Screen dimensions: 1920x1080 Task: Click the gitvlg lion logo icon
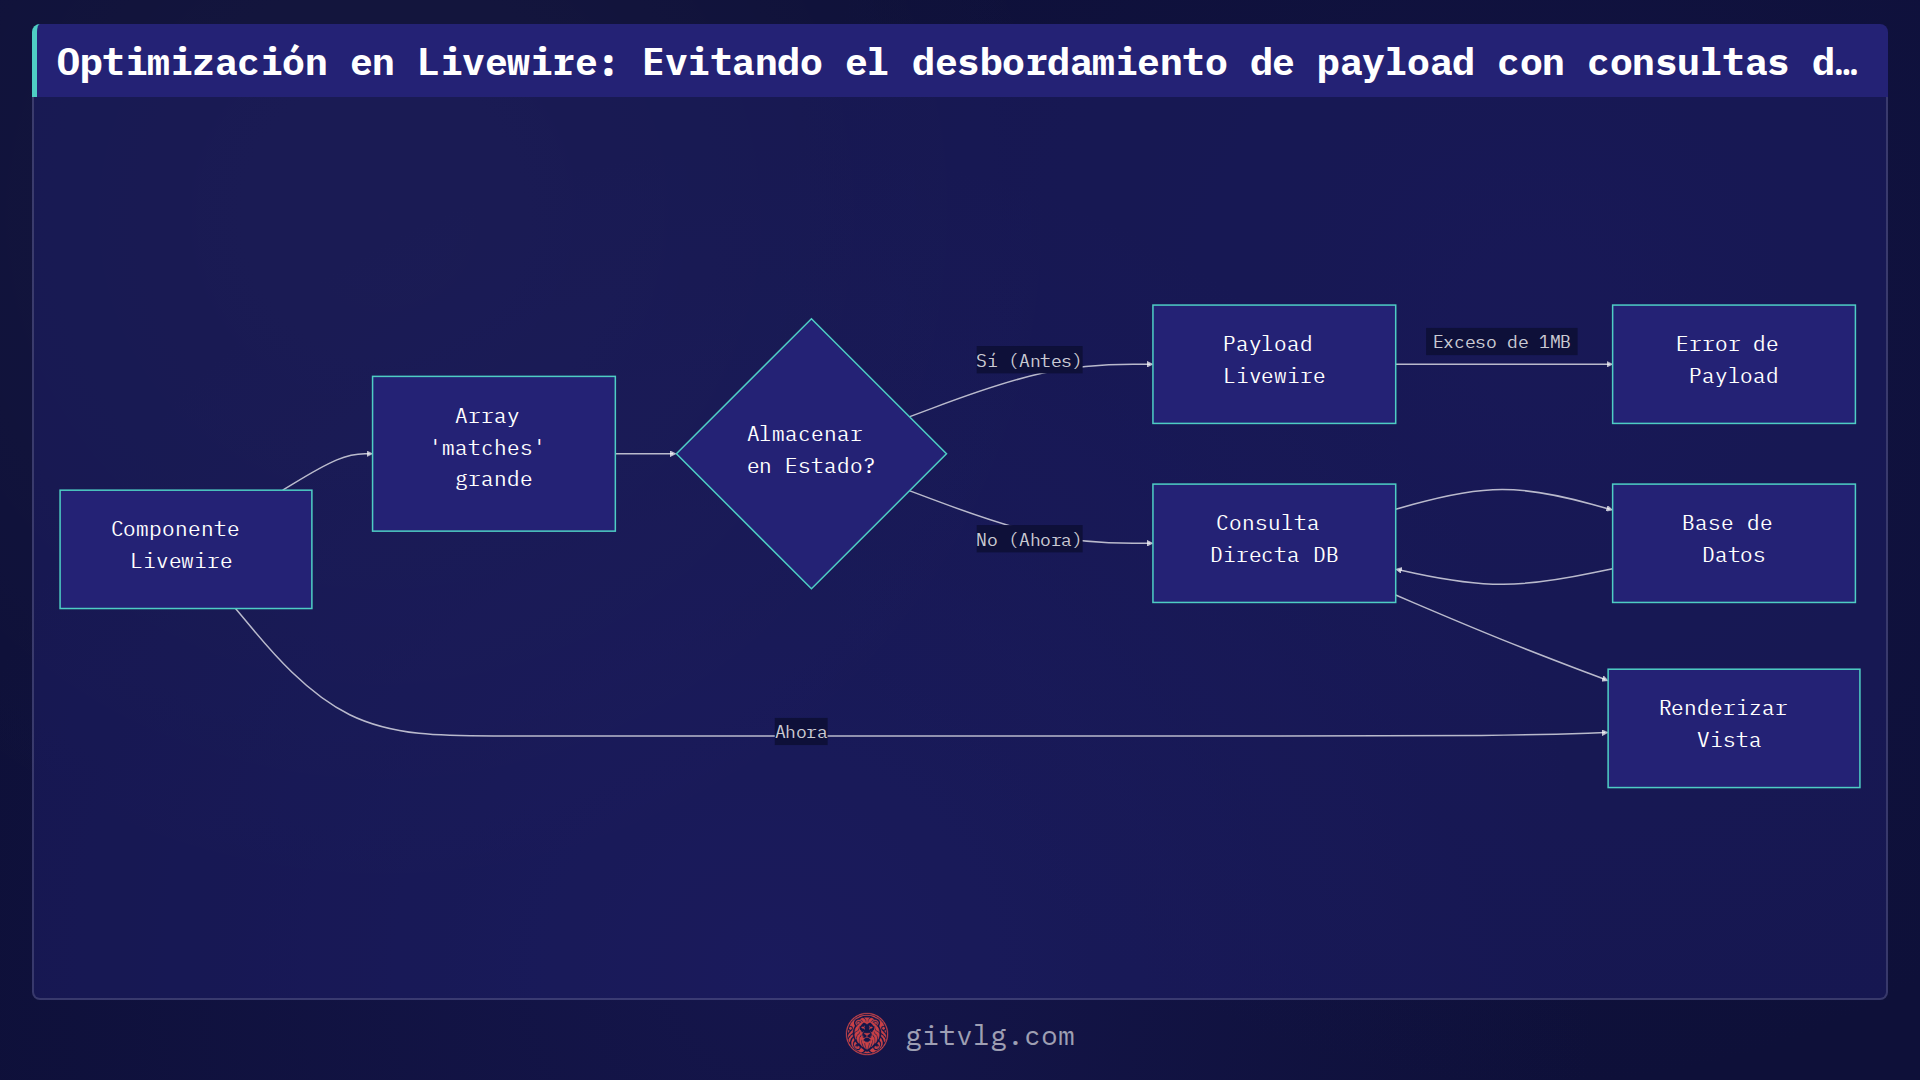[x=866, y=1035]
